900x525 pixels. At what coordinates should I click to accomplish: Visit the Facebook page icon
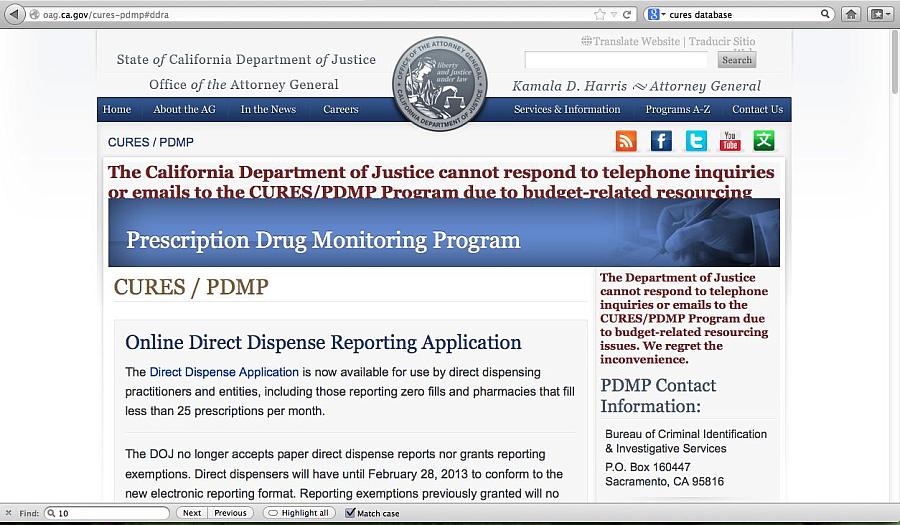click(x=661, y=141)
